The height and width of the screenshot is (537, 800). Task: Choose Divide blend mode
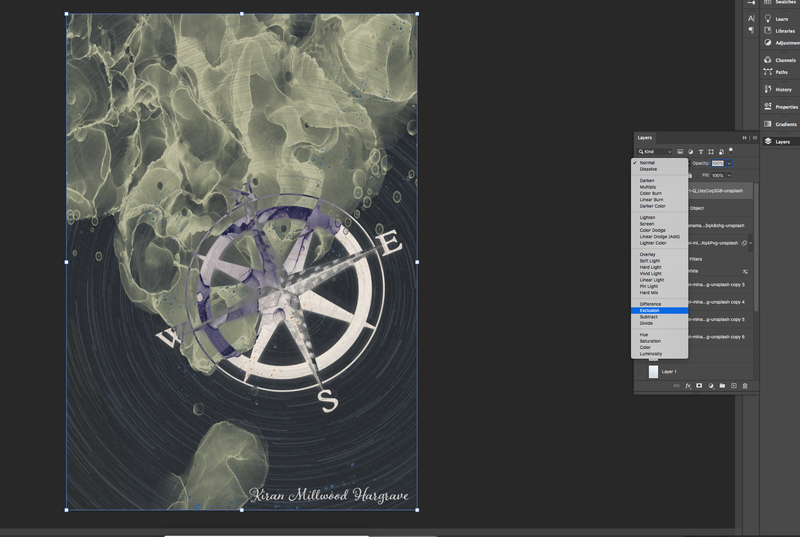659,323
